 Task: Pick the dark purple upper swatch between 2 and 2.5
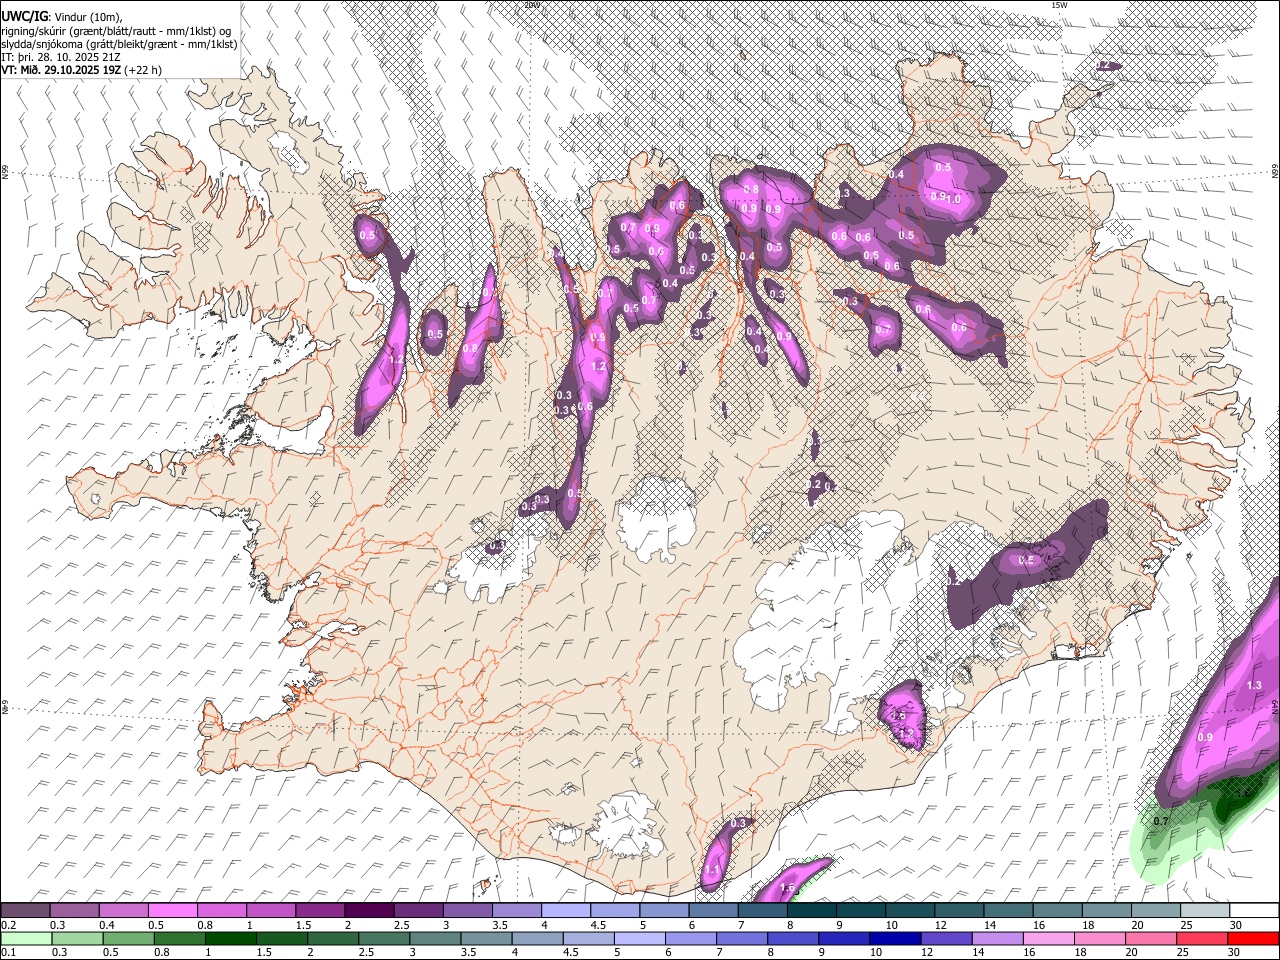[x=368, y=910]
